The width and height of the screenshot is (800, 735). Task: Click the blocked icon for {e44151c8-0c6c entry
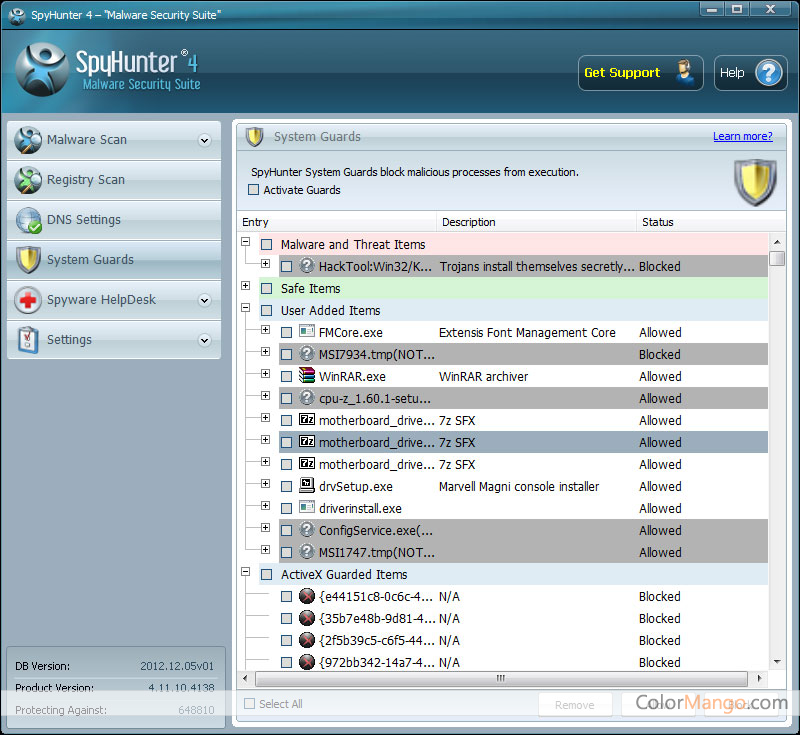307,596
